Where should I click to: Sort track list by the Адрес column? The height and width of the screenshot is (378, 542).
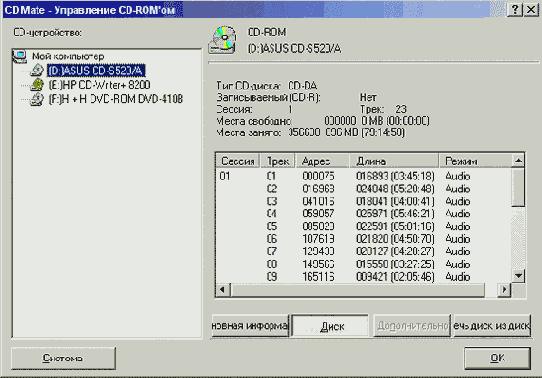[322, 161]
